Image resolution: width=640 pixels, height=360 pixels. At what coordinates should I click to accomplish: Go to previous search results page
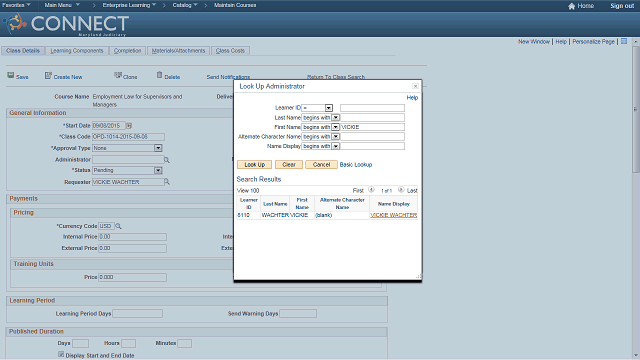point(371,190)
